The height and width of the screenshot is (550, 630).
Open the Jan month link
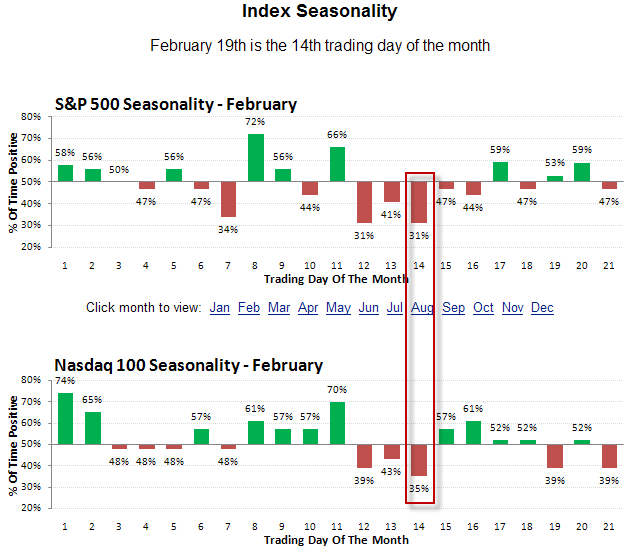[220, 308]
